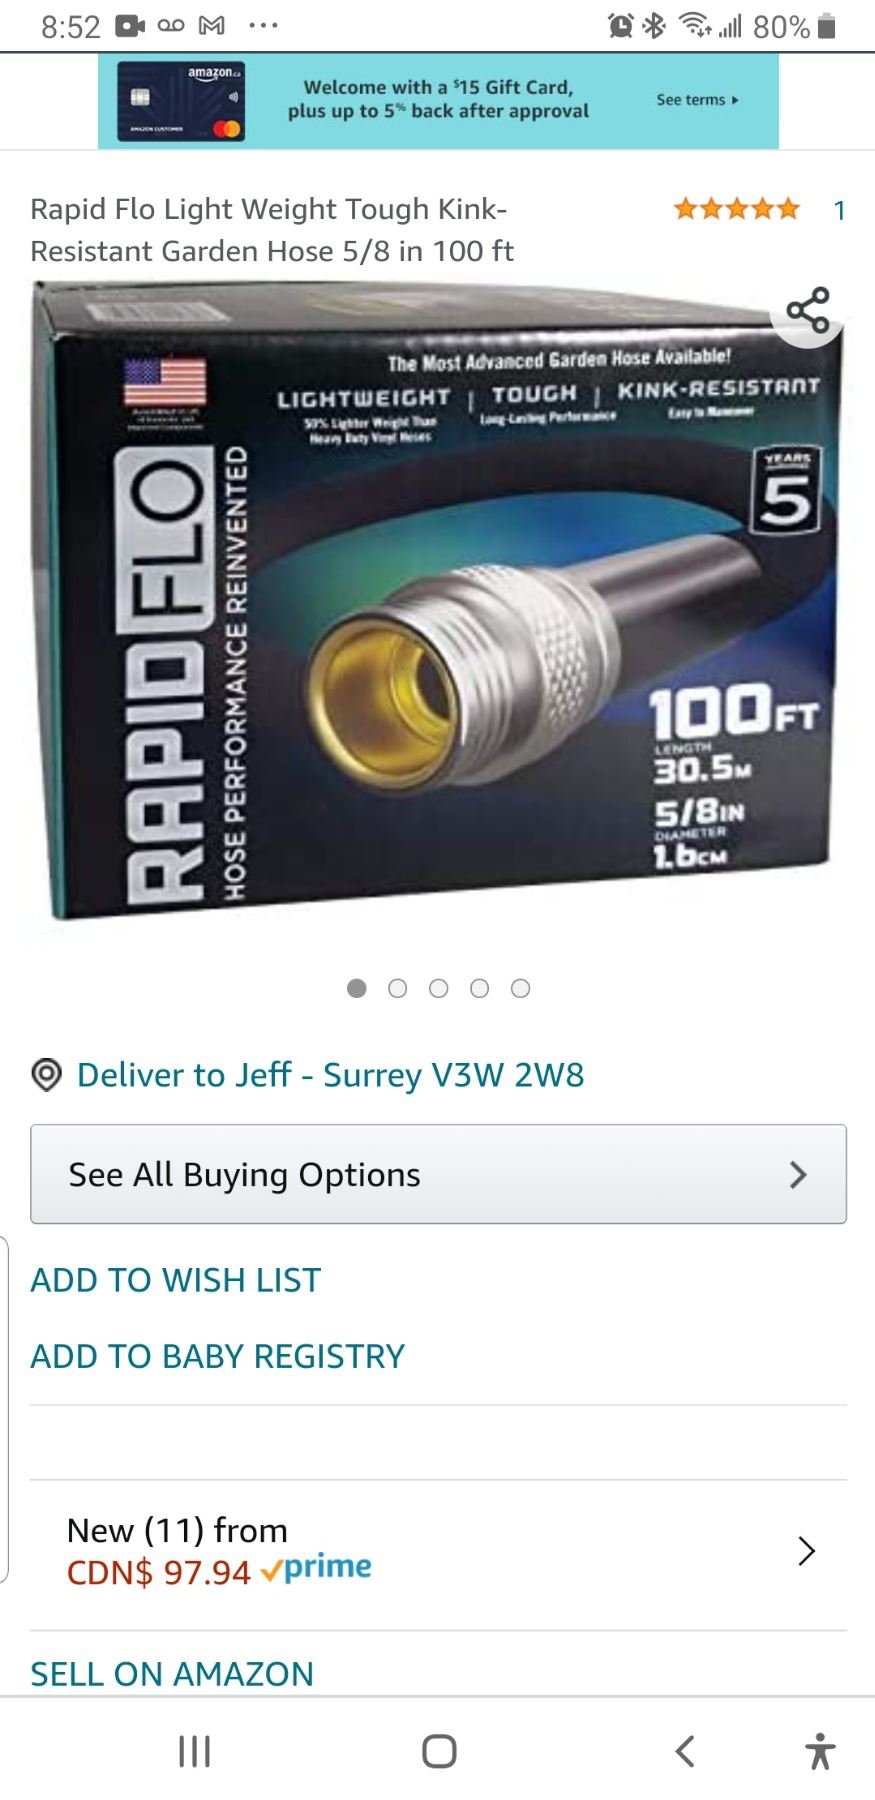875x1800 pixels.
Task: Open the accessibility shortcut icon
Action: (820, 1751)
